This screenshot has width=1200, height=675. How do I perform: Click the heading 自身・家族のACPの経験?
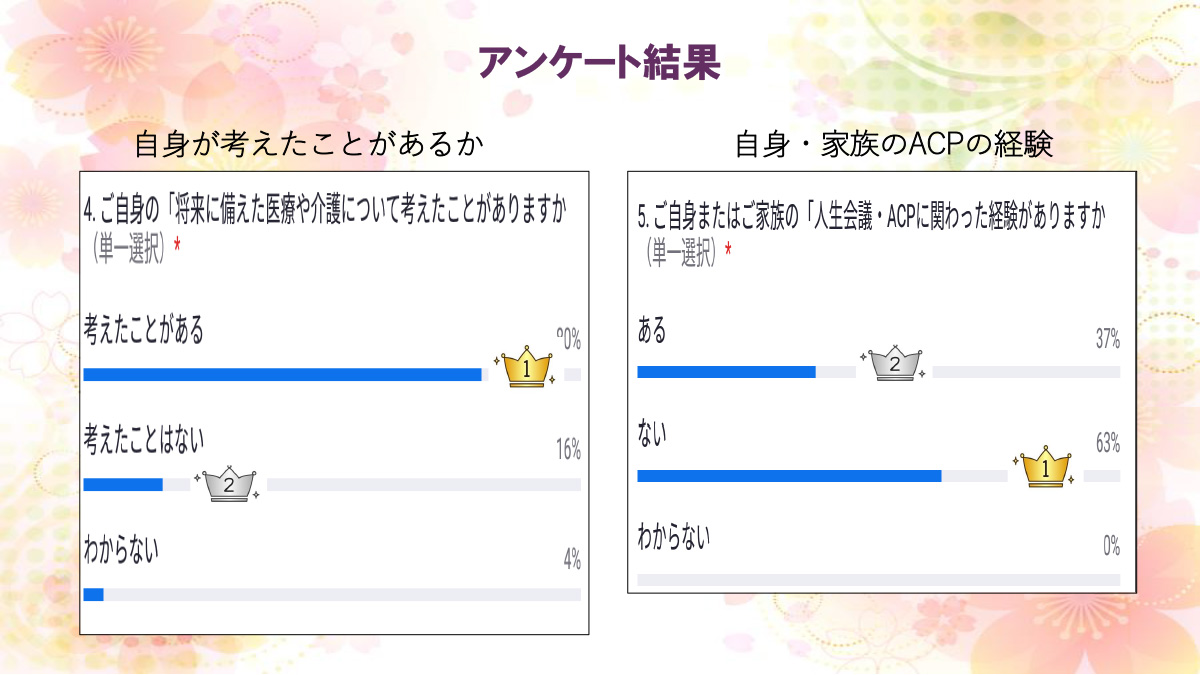click(894, 146)
